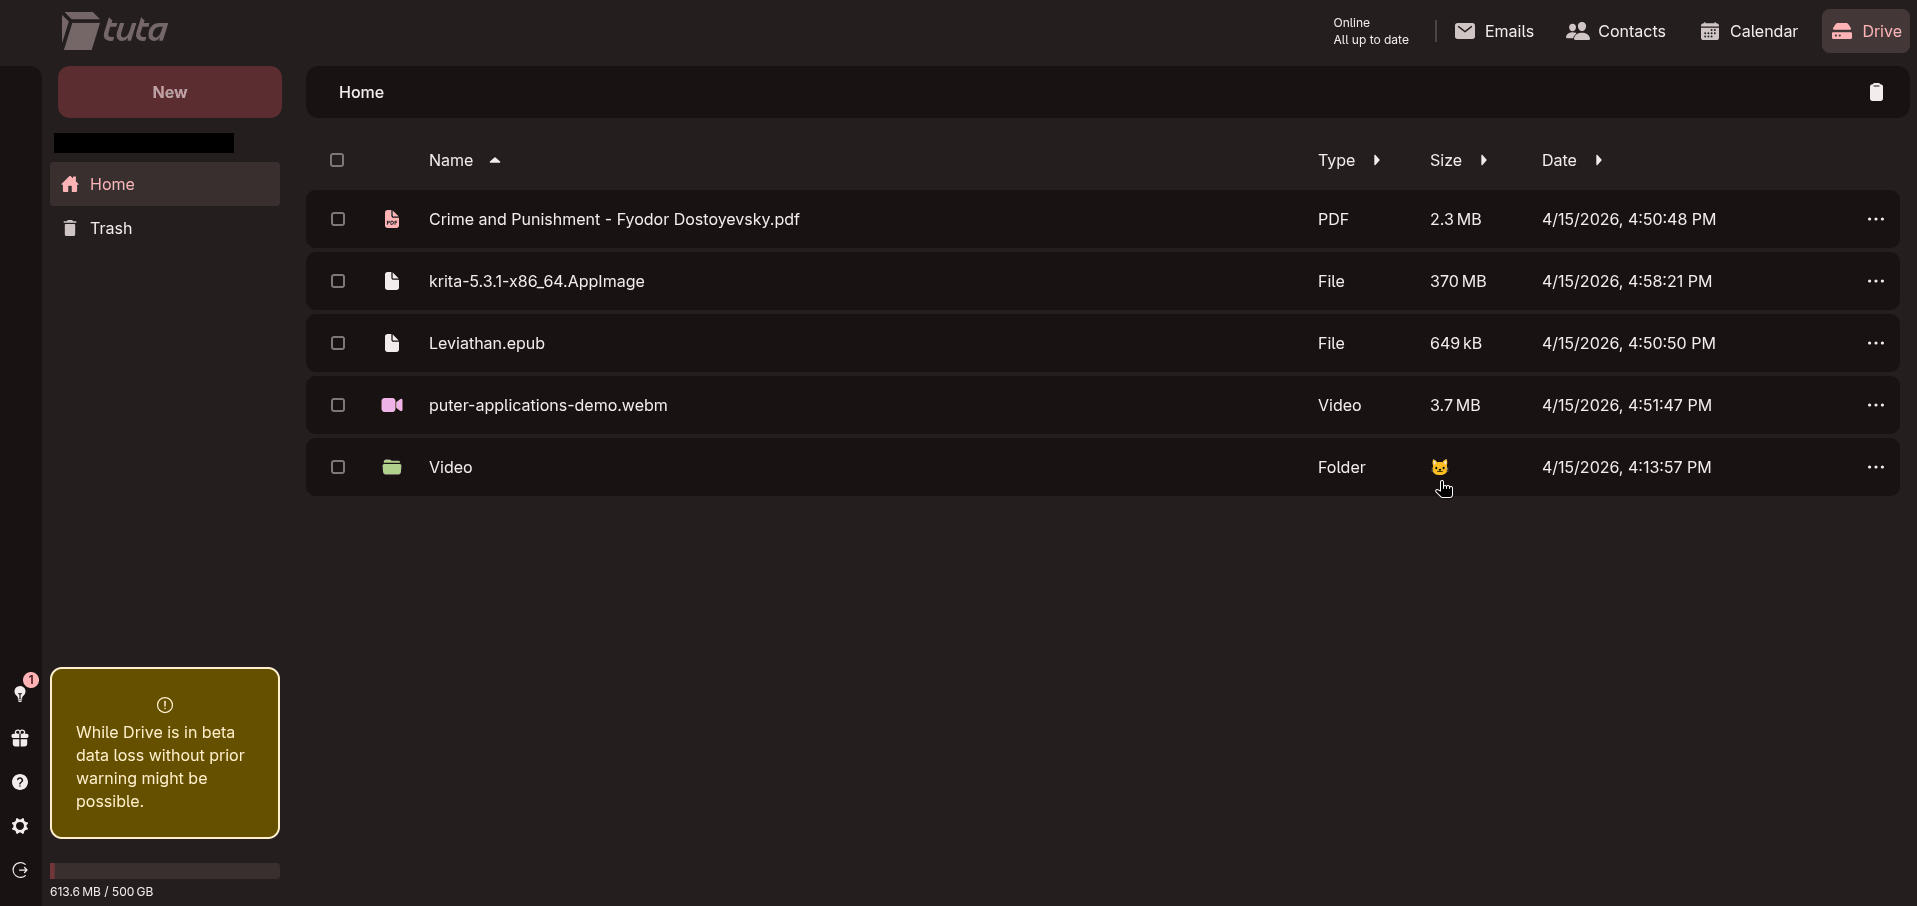Click the Tuta logo
Screen dimensions: 1917x906
tap(113, 30)
